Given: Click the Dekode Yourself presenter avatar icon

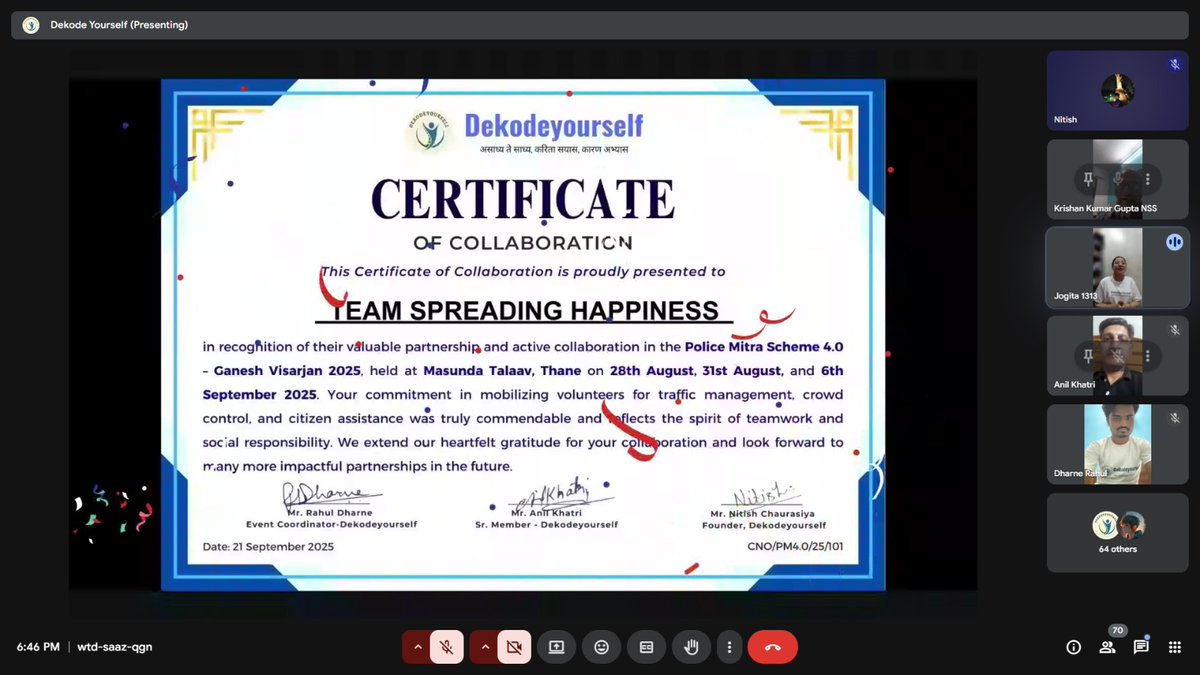Looking at the screenshot, I should point(31,25).
